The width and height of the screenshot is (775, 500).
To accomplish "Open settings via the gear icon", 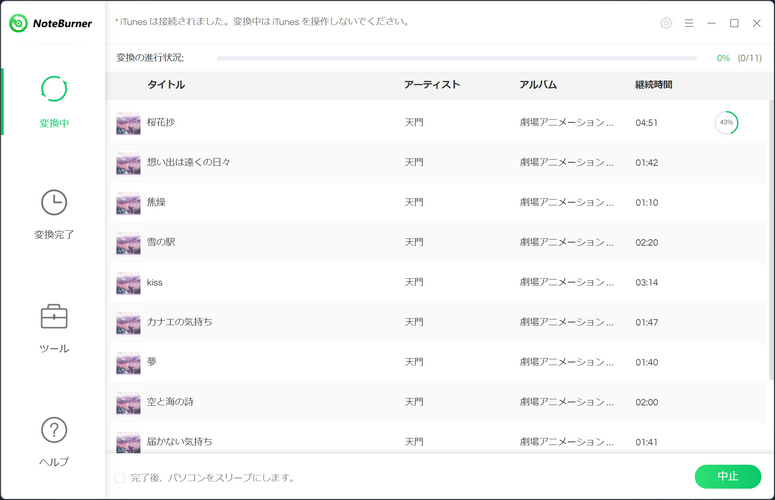I will (x=666, y=23).
